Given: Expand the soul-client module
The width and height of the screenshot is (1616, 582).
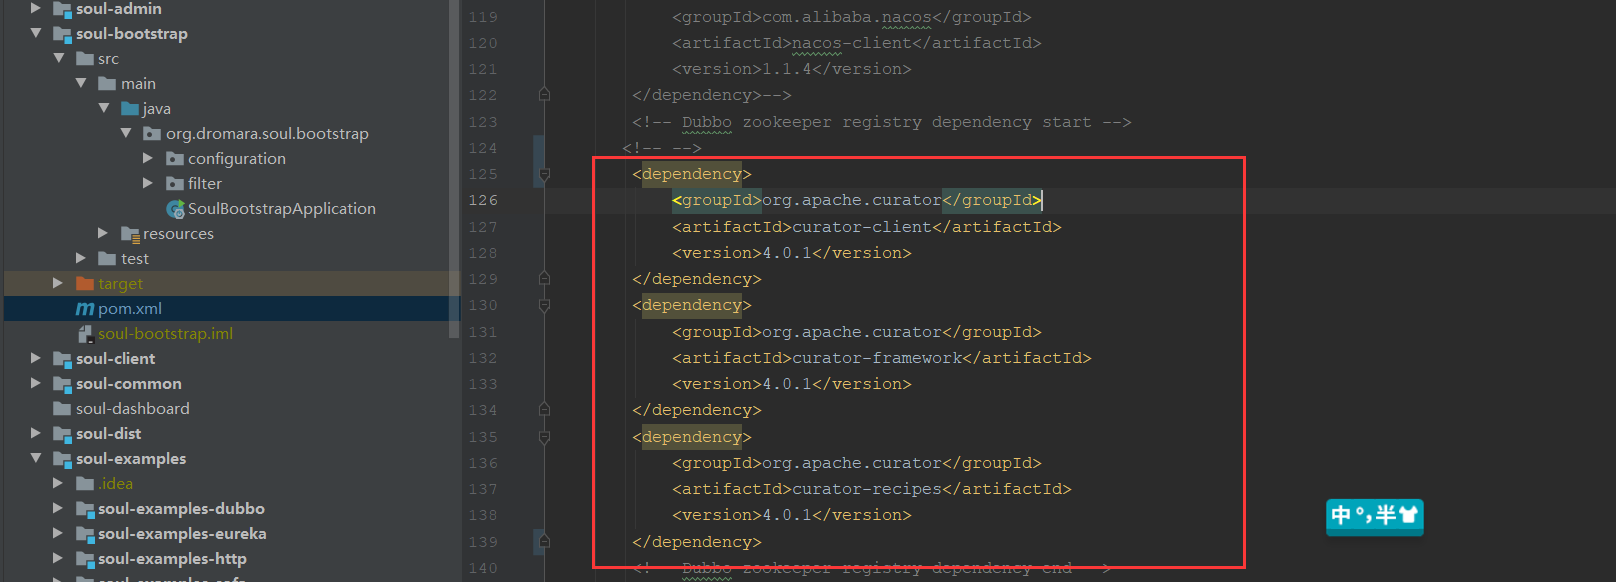Looking at the screenshot, I should (36, 358).
